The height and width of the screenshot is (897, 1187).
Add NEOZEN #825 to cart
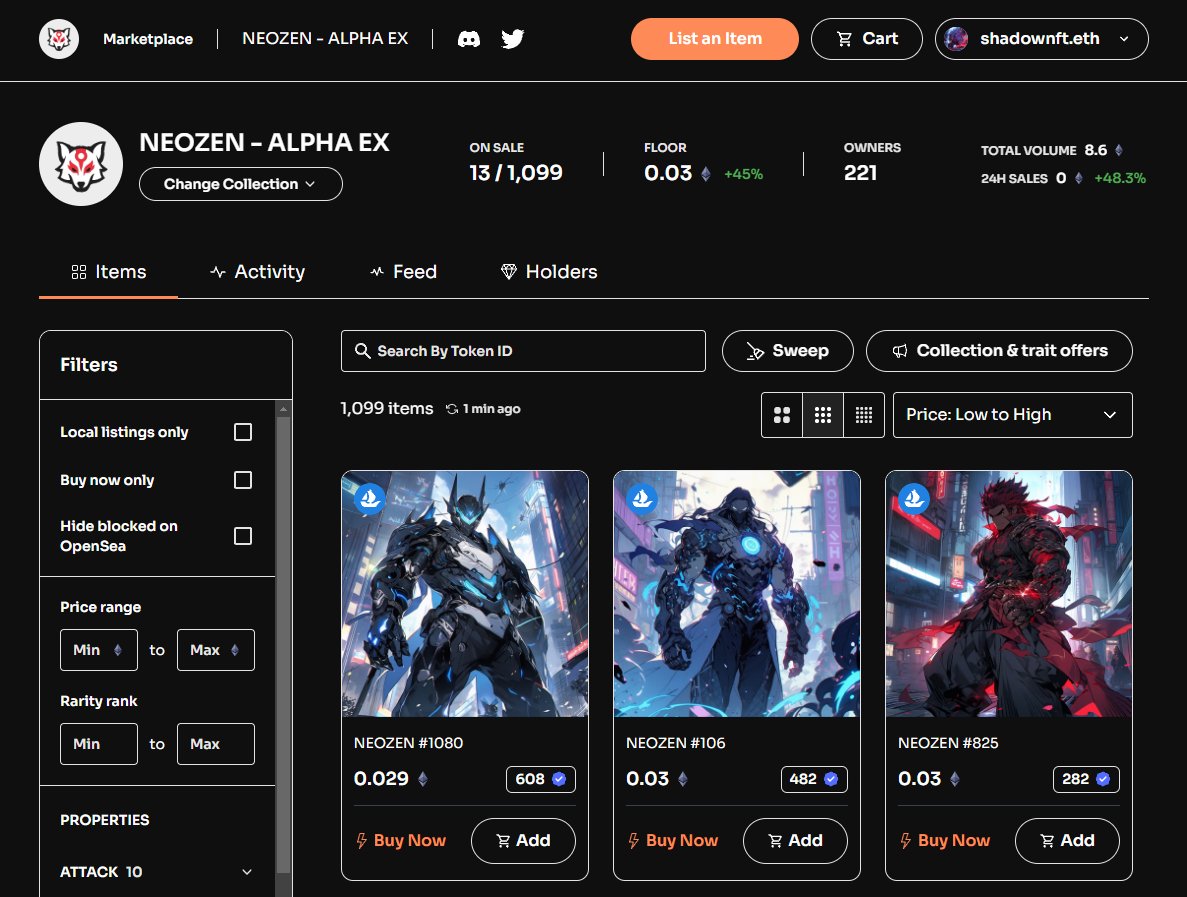(1067, 840)
